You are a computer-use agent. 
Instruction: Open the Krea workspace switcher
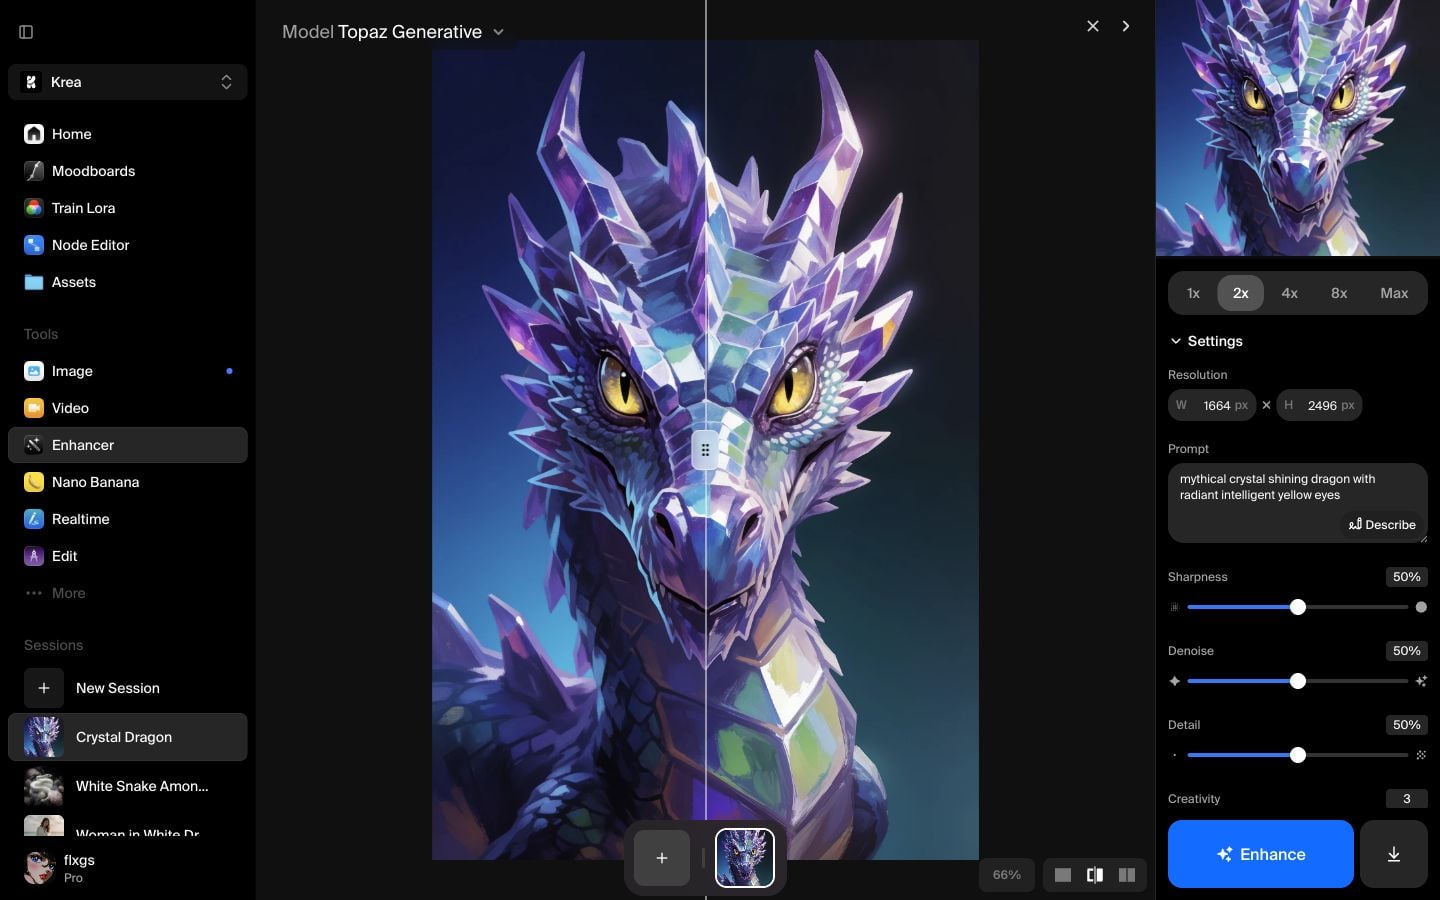point(128,82)
